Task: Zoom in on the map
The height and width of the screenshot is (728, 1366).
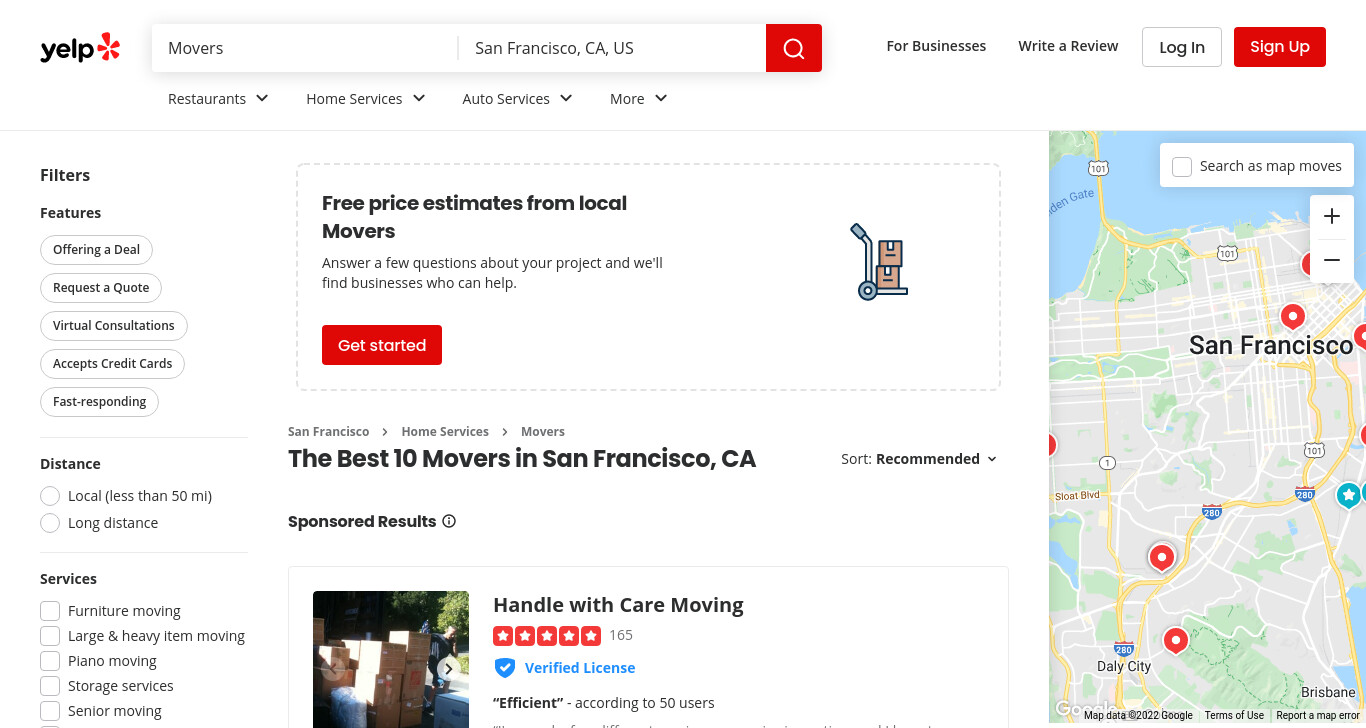Action: pos(1332,216)
